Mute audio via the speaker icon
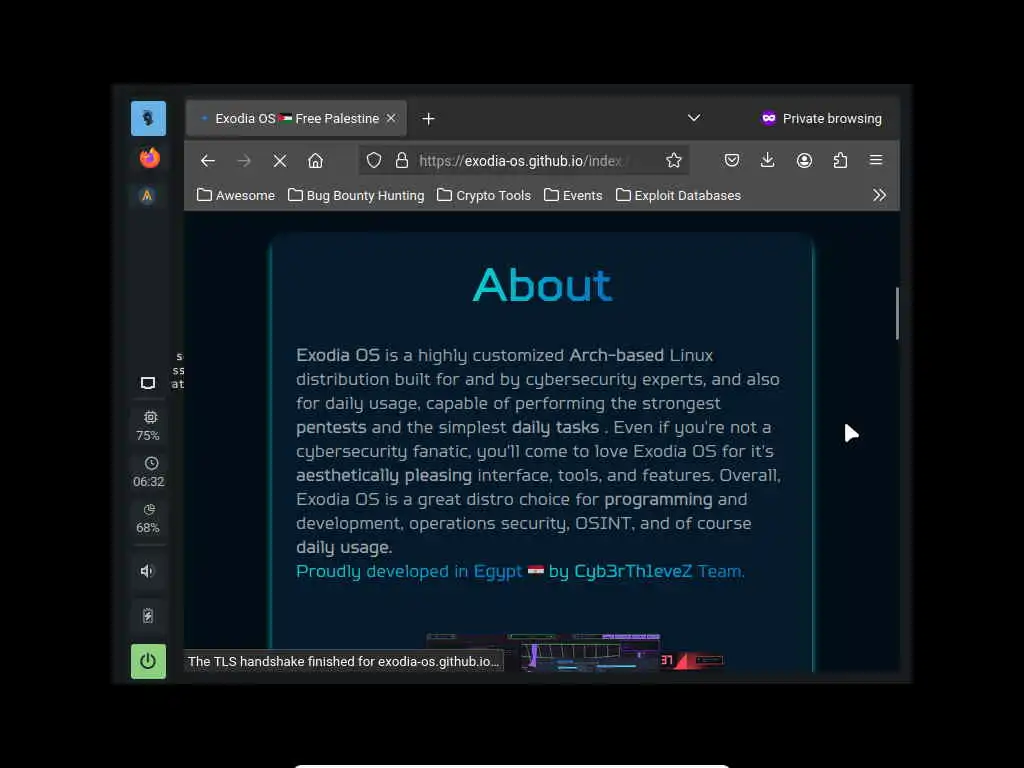The height and width of the screenshot is (768, 1024). coord(148,571)
